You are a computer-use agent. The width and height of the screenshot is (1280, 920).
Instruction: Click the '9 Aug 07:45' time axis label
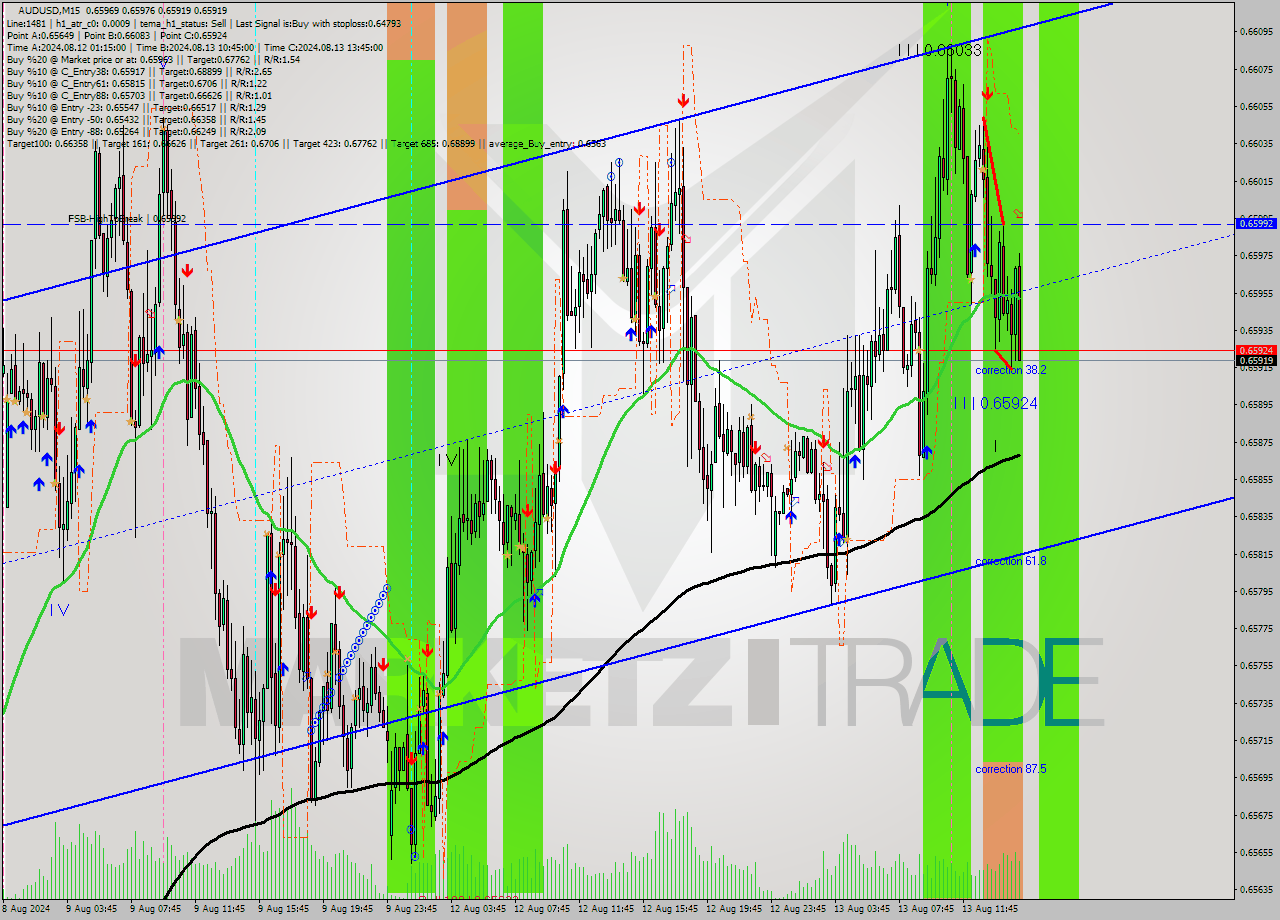(156, 909)
